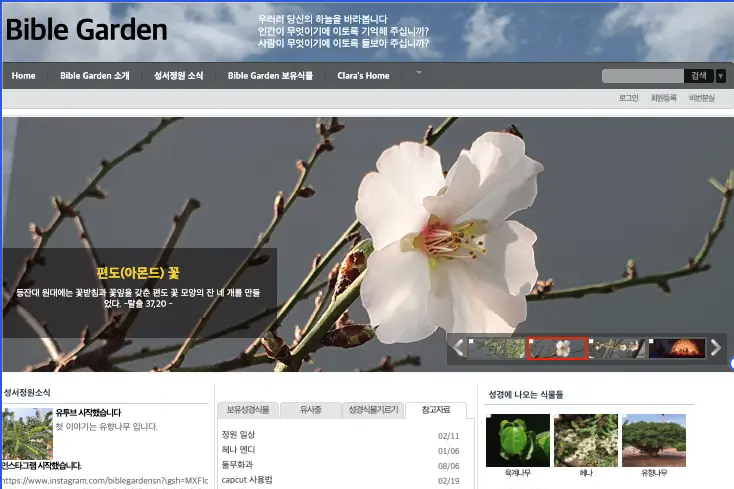The height and width of the screenshot is (489, 734).
Task: Open the 헤나 plant thumbnail
Action: (x=586, y=441)
